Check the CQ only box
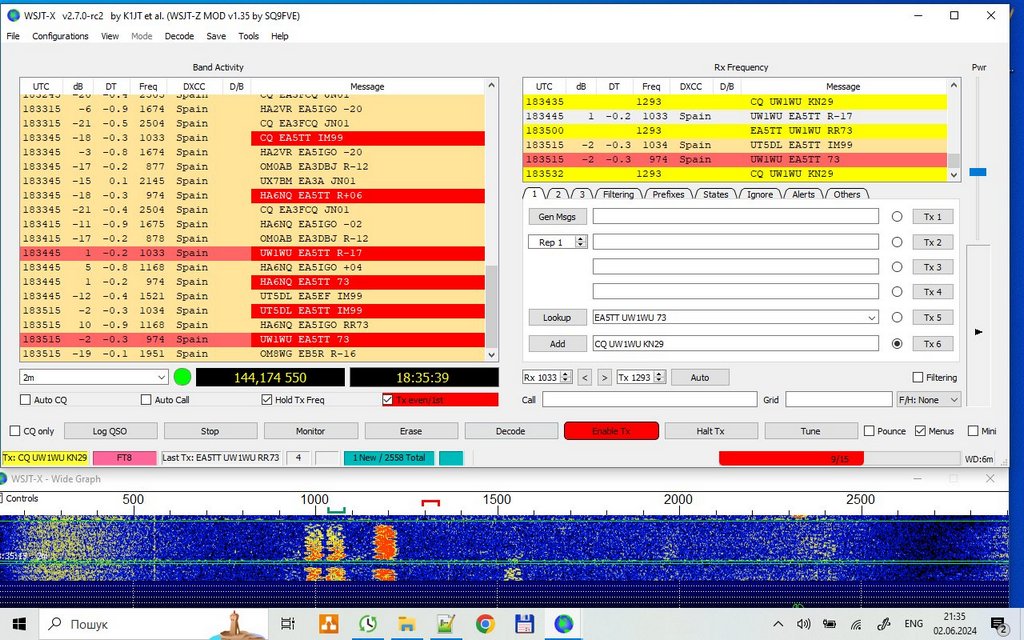This screenshot has width=1024, height=640. (15, 431)
